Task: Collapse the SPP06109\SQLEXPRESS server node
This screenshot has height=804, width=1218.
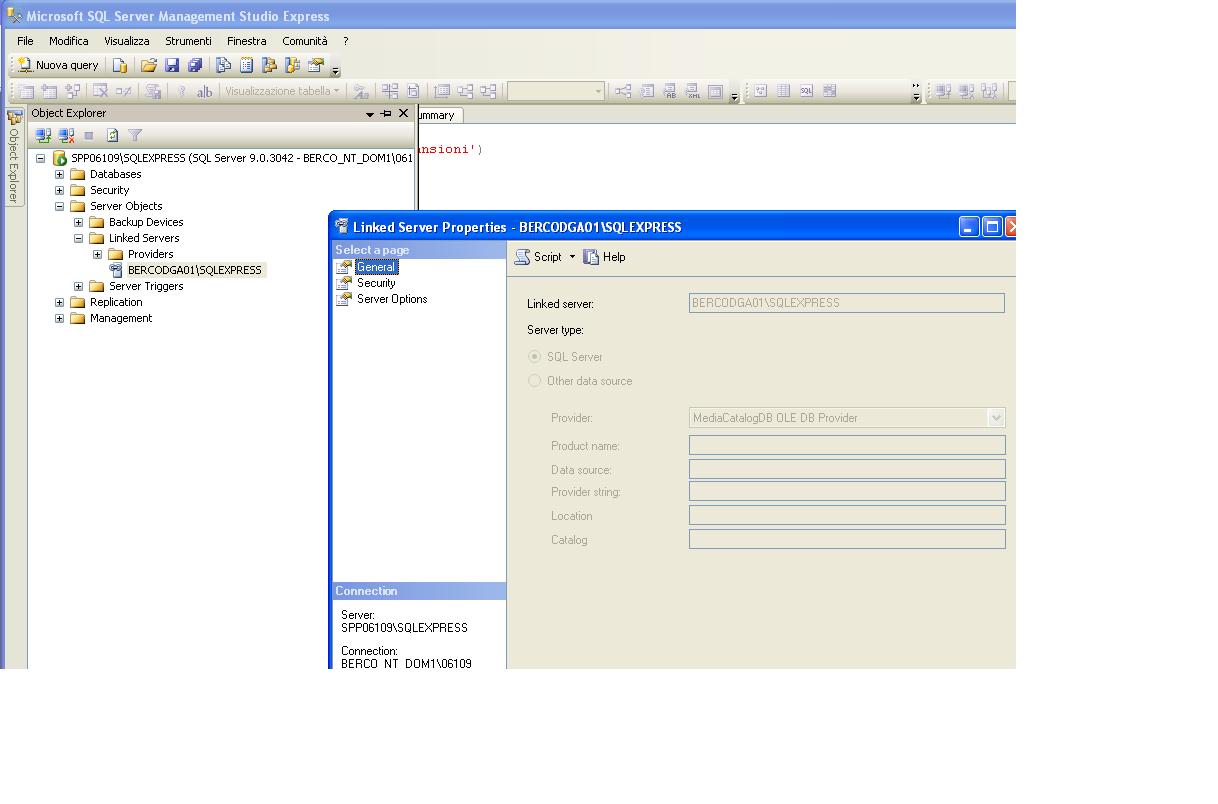Action: (40, 158)
